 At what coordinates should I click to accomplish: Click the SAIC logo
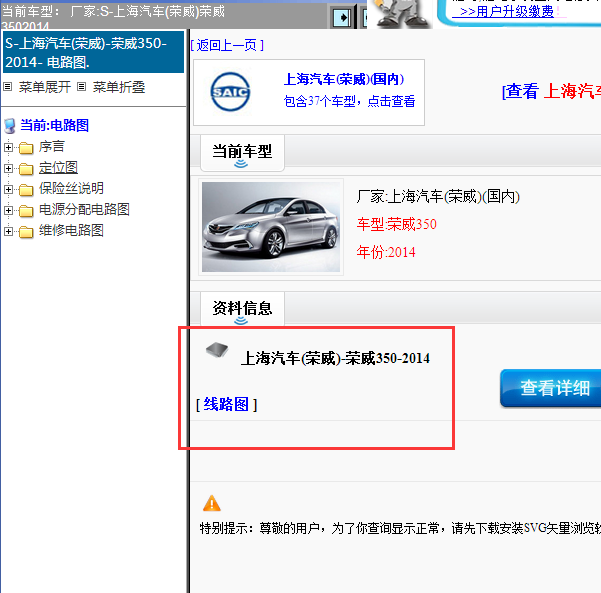click(230, 92)
